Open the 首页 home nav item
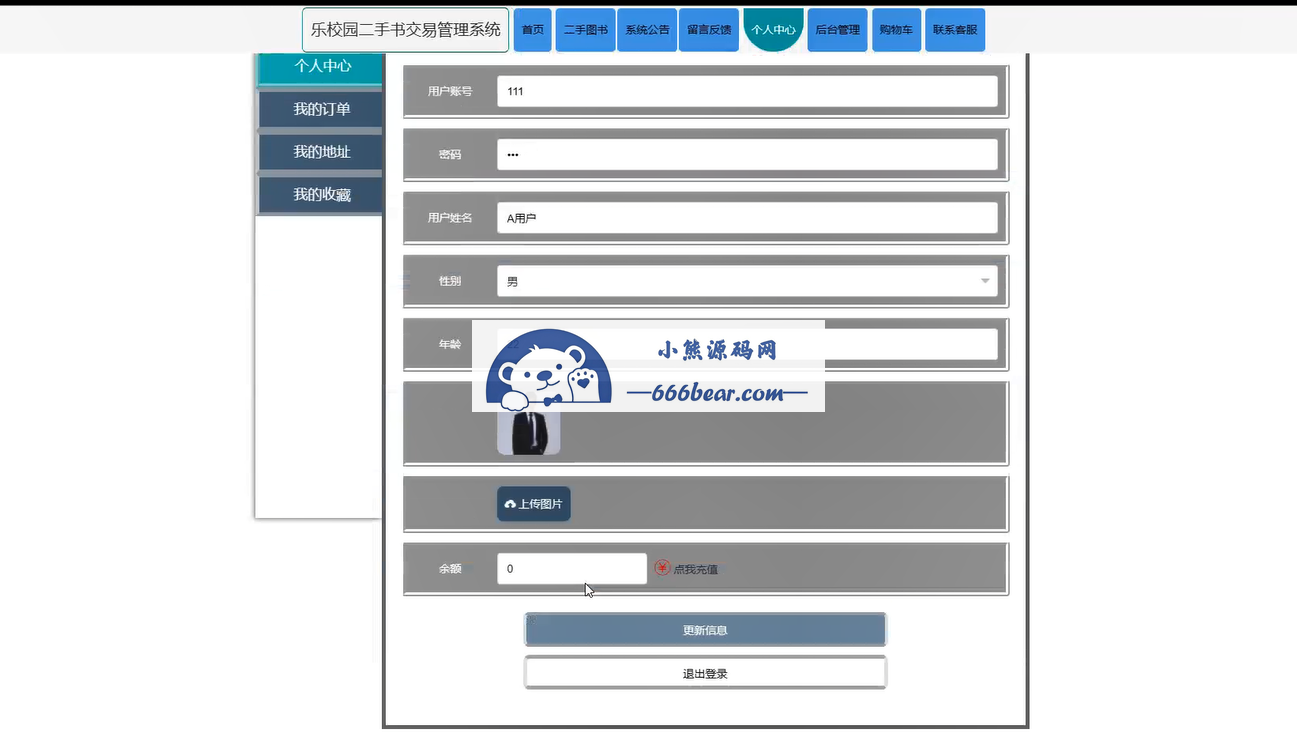 point(533,30)
